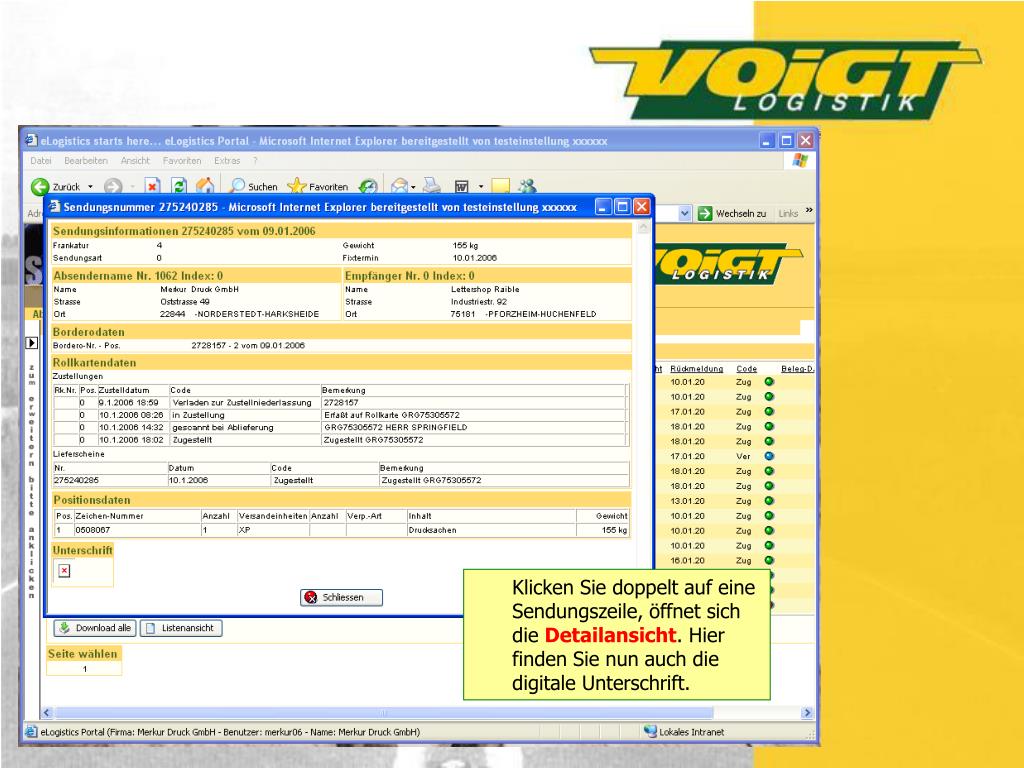This screenshot has width=1024, height=768.
Task: Open the Favoriten menu in menu bar
Action: click(x=182, y=161)
